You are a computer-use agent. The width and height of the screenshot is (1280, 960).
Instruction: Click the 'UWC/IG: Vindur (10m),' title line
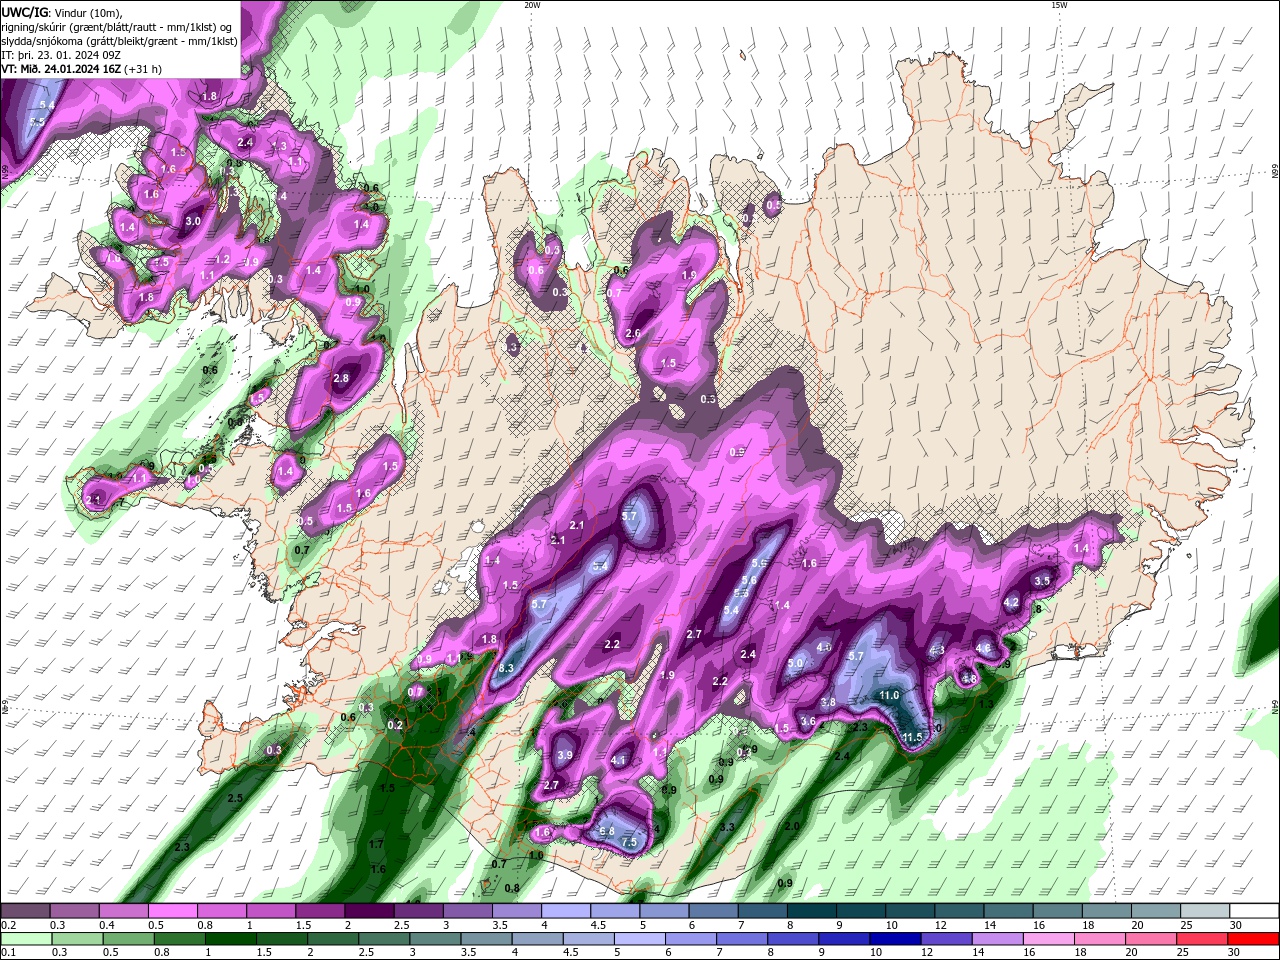coord(61,12)
